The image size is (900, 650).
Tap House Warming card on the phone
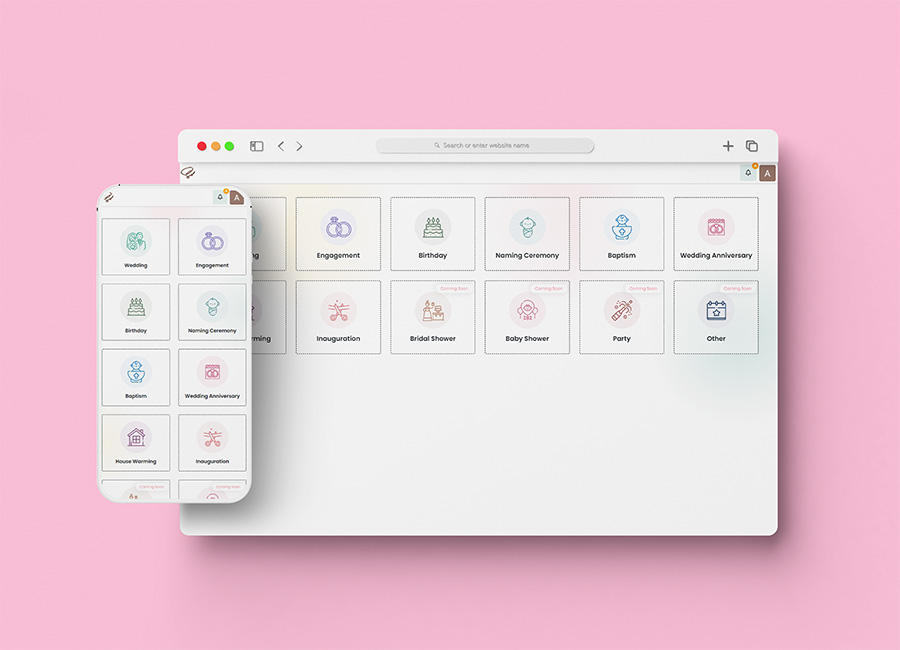coord(136,443)
